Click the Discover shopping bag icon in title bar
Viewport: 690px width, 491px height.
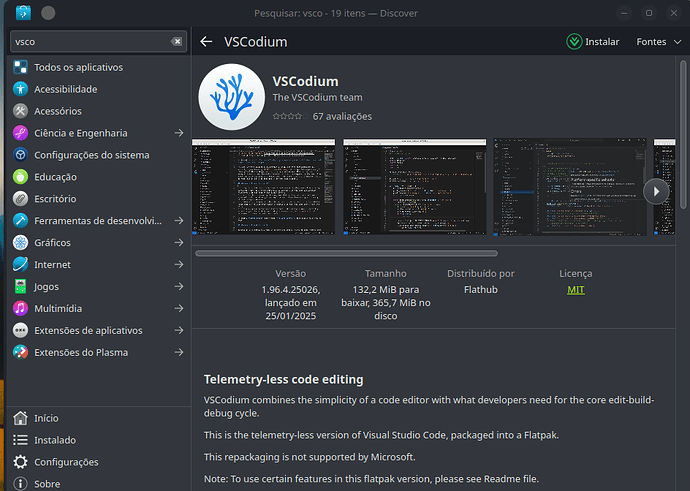(x=23, y=13)
